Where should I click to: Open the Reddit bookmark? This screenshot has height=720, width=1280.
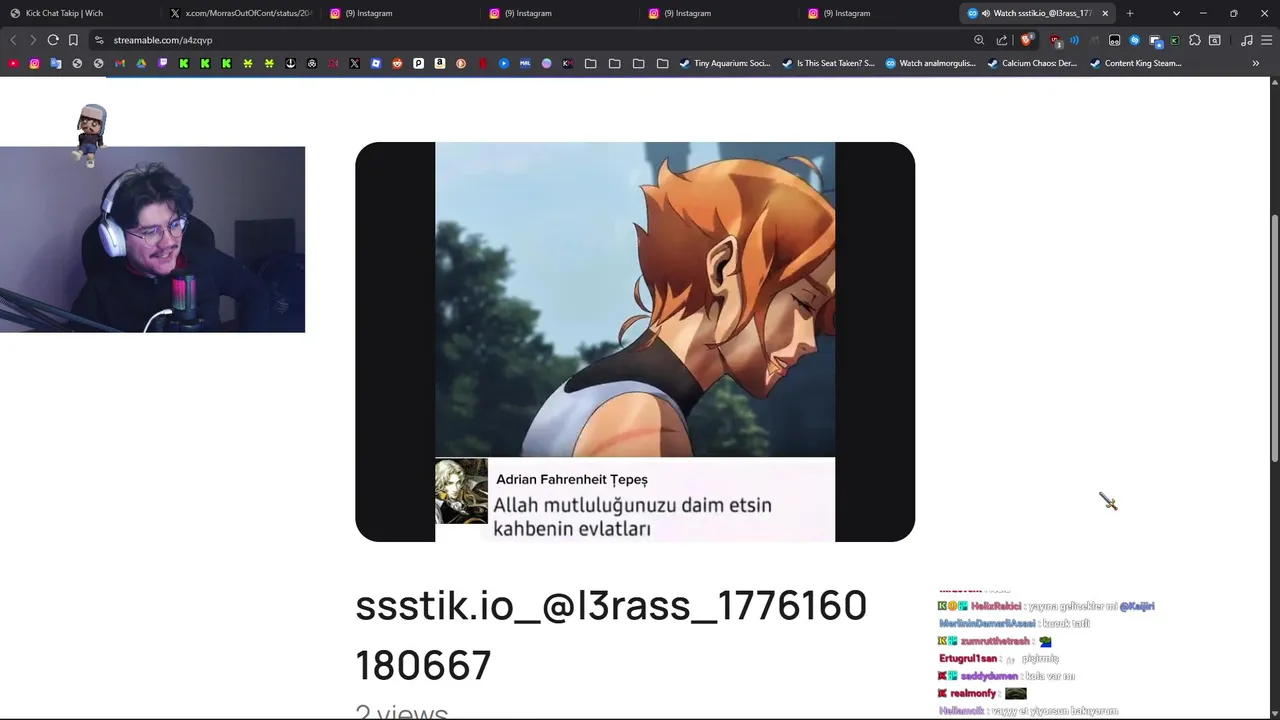[397, 63]
